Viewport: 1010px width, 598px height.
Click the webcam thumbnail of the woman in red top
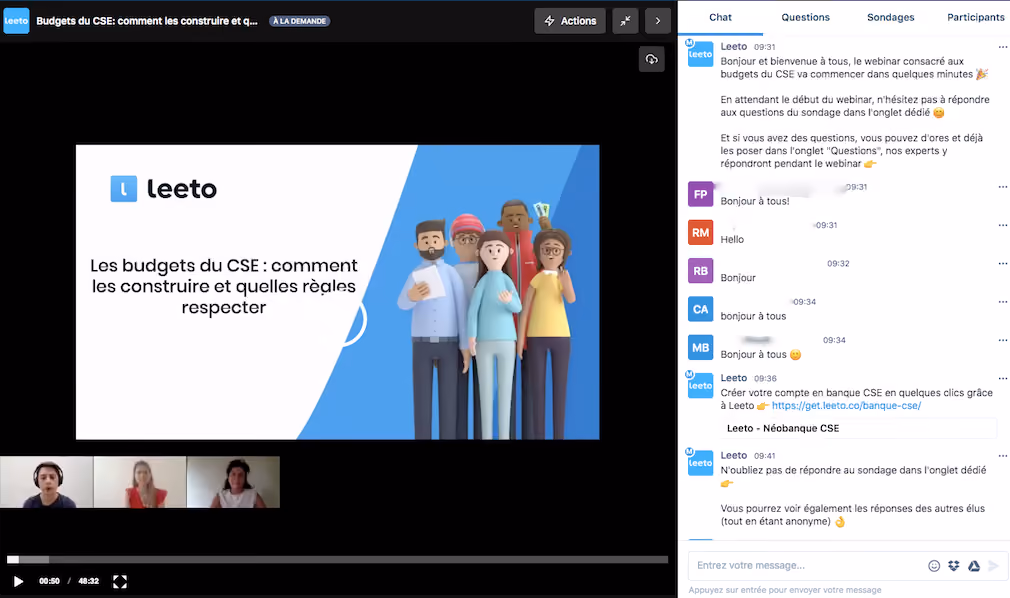140,482
